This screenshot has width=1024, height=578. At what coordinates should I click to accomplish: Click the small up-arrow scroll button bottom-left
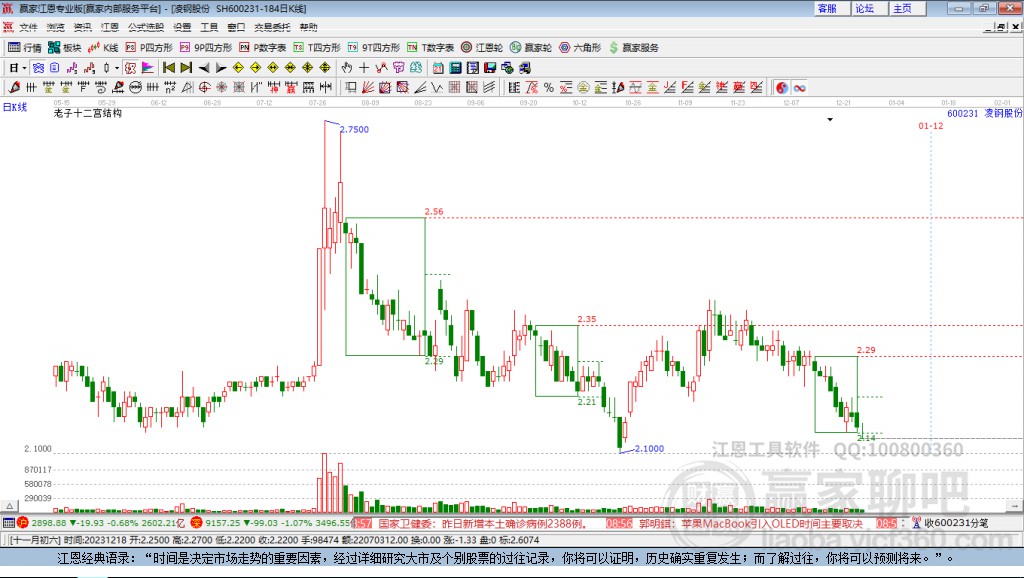[9, 506]
